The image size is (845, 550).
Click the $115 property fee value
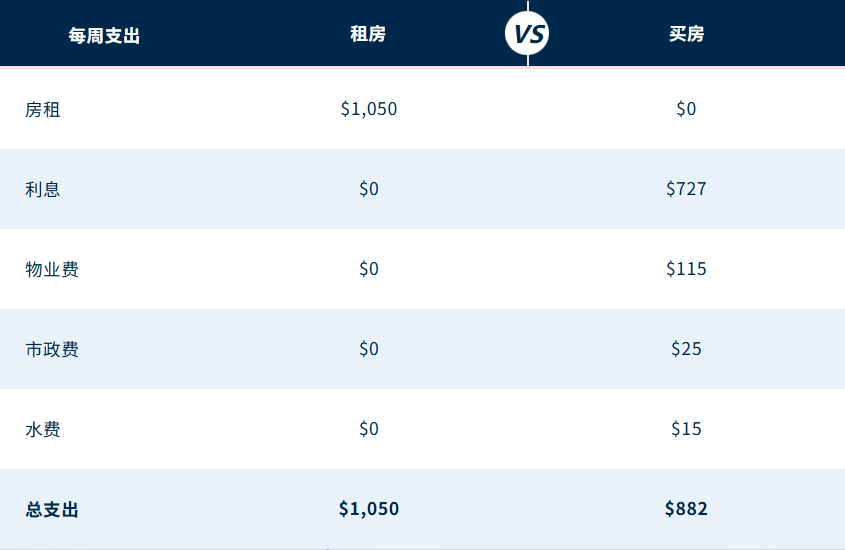coord(686,269)
